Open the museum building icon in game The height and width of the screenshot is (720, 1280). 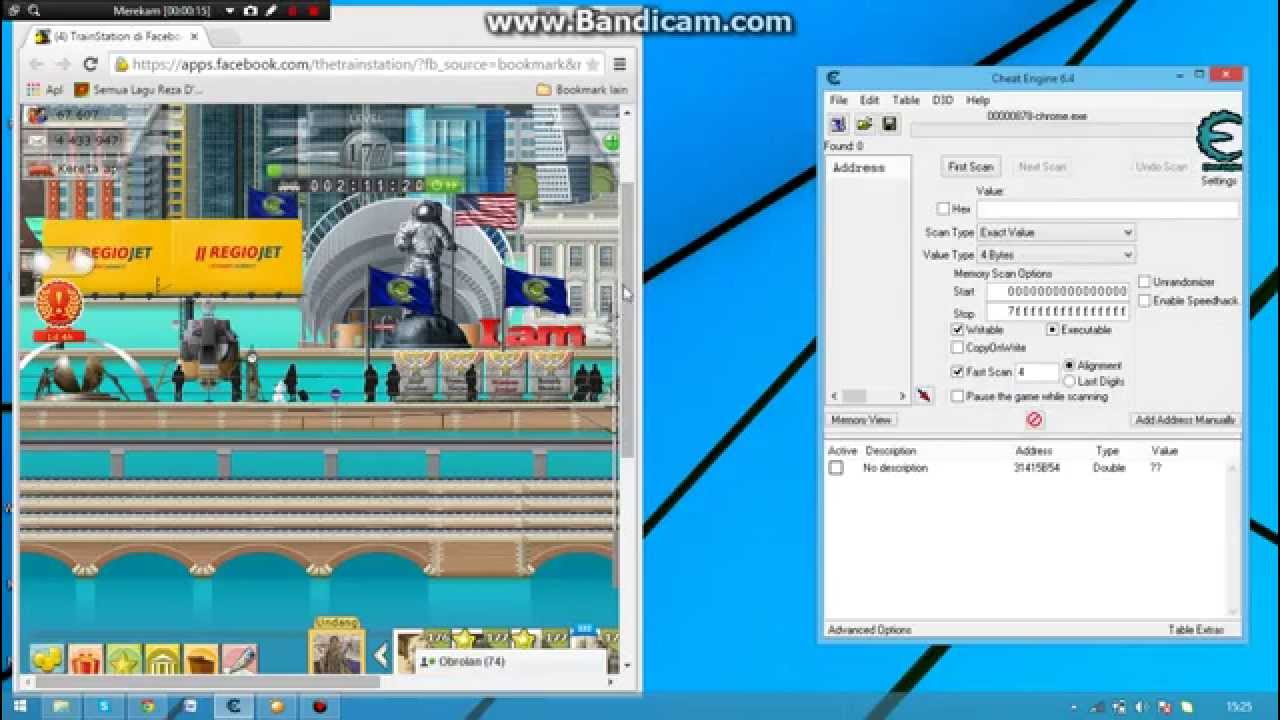[x=162, y=659]
